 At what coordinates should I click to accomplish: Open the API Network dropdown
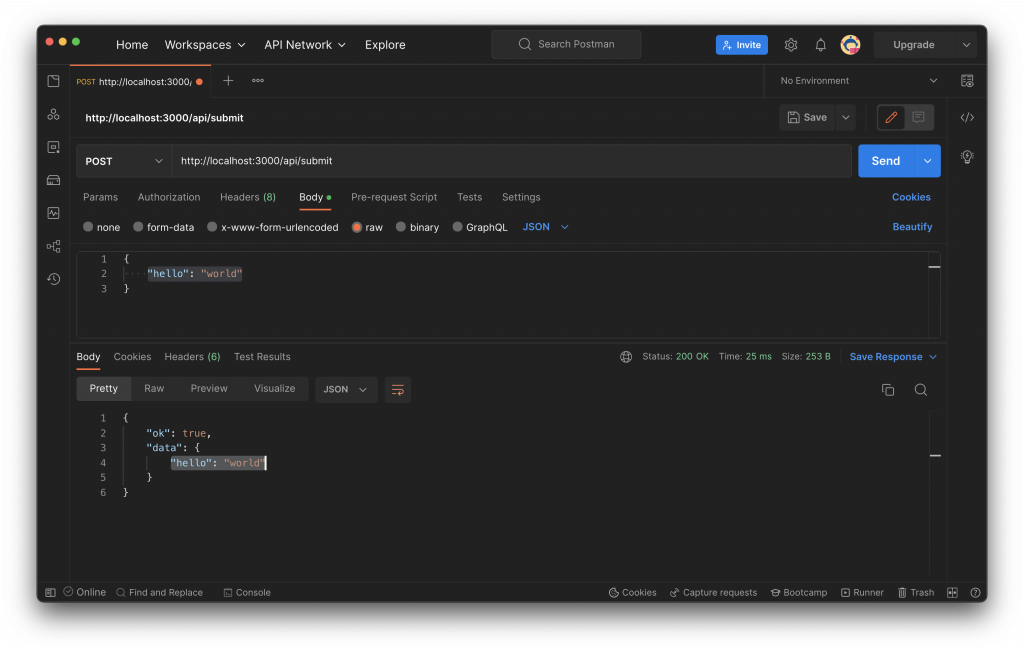coord(304,44)
